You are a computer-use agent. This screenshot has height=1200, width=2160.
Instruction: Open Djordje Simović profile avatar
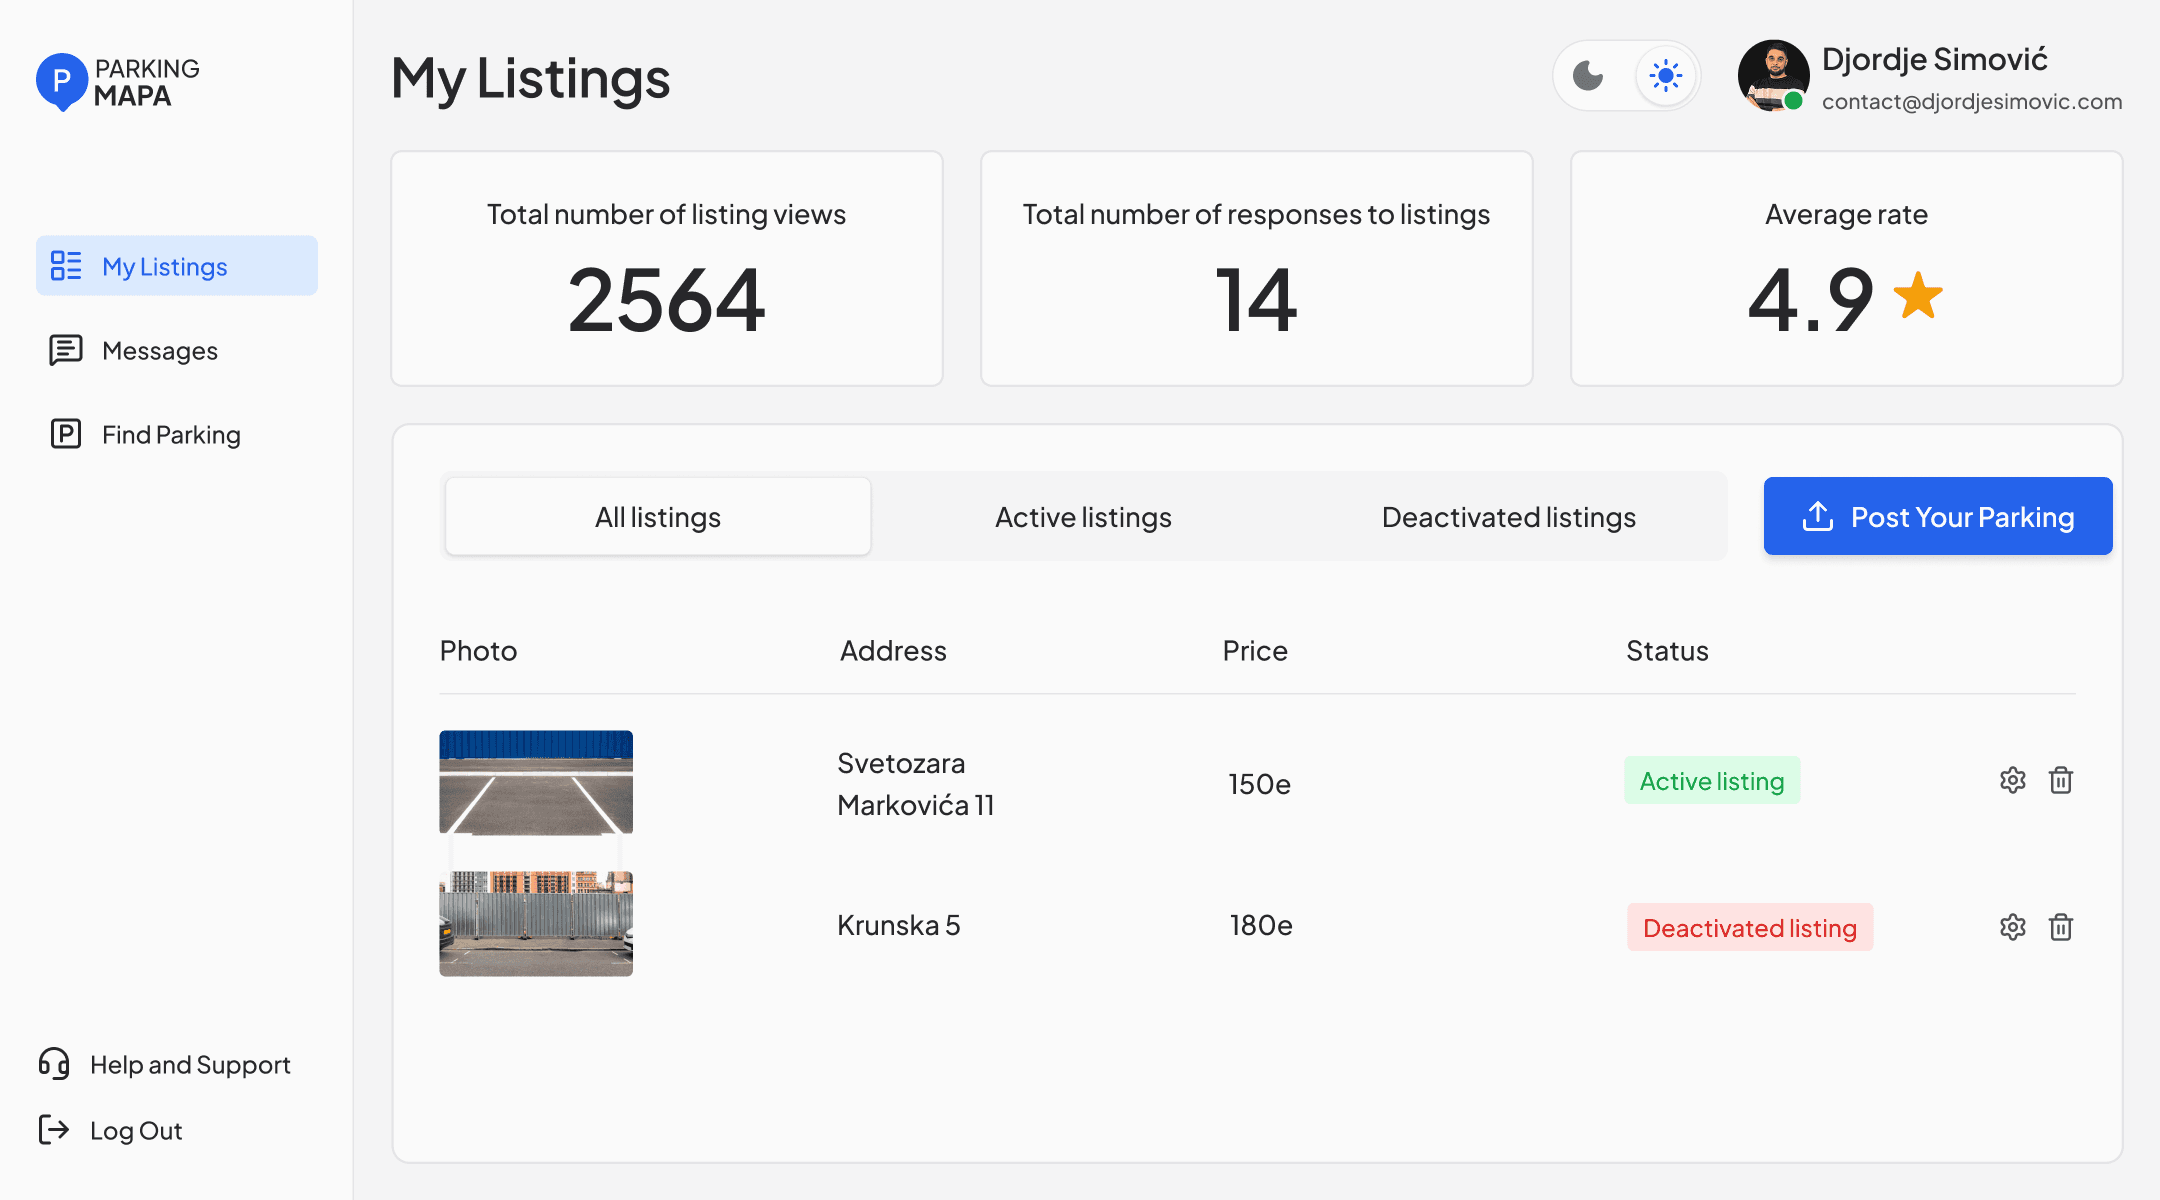(x=1772, y=75)
